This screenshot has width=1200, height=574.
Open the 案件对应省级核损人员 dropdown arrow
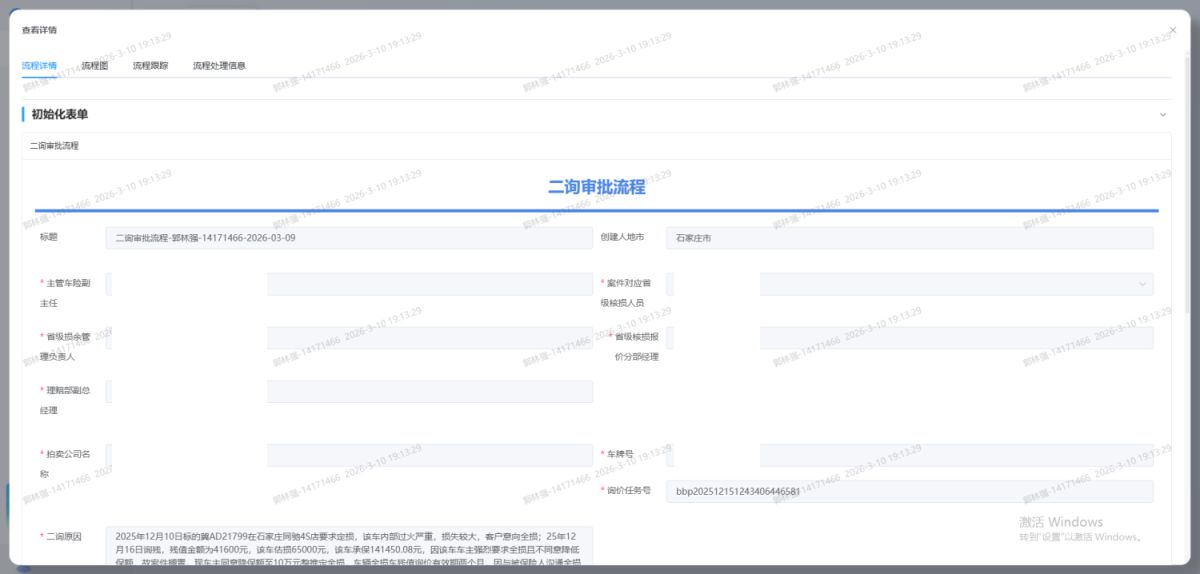pyautogui.click(x=1142, y=285)
